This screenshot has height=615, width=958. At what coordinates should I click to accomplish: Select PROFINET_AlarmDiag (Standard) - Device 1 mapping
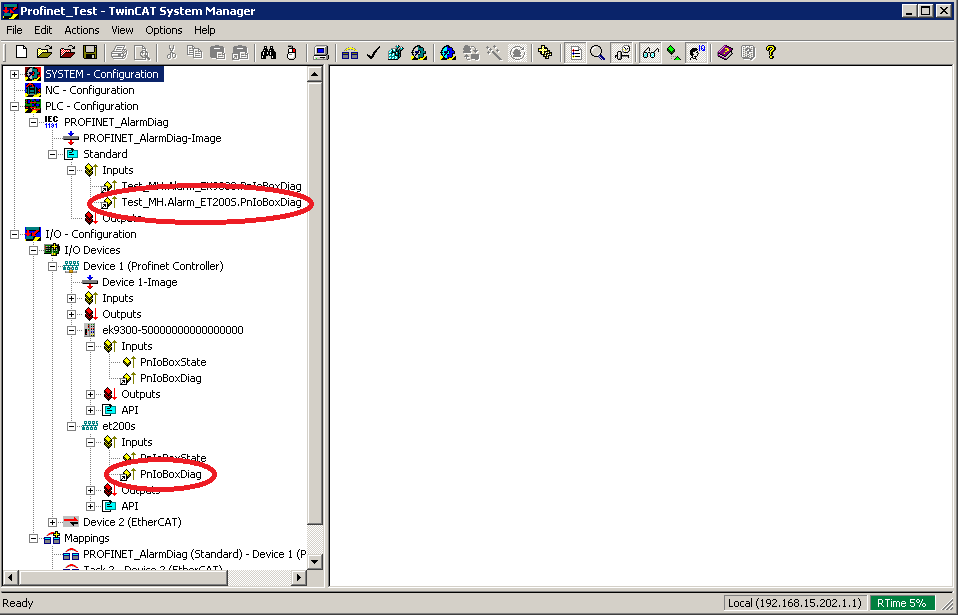tap(195, 554)
